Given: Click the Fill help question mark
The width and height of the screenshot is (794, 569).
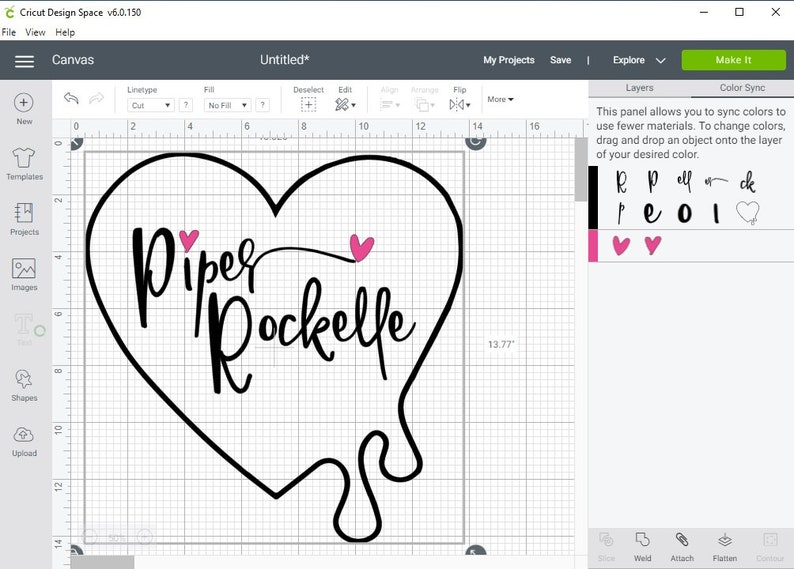Looking at the screenshot, I should click(x=262, y=105).
